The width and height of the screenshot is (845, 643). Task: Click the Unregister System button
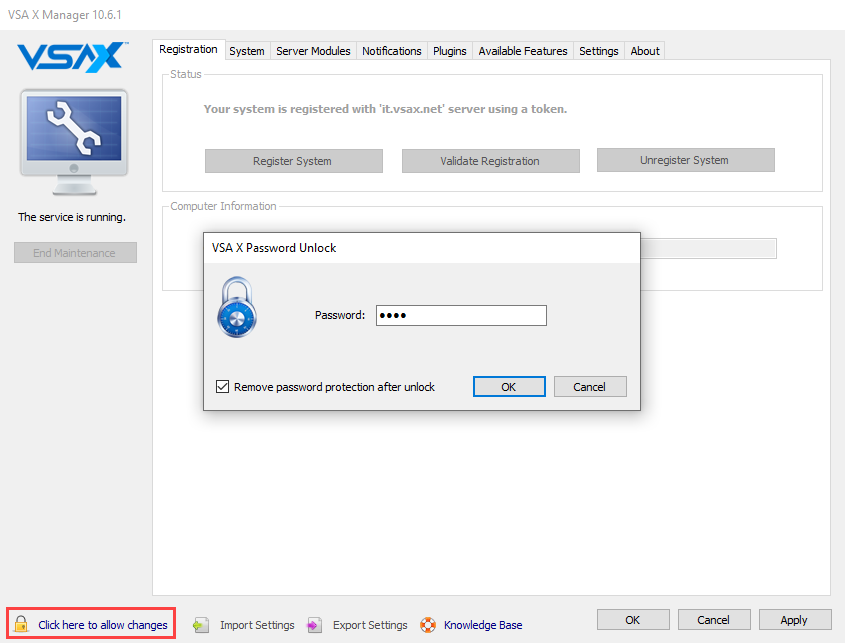685,160
